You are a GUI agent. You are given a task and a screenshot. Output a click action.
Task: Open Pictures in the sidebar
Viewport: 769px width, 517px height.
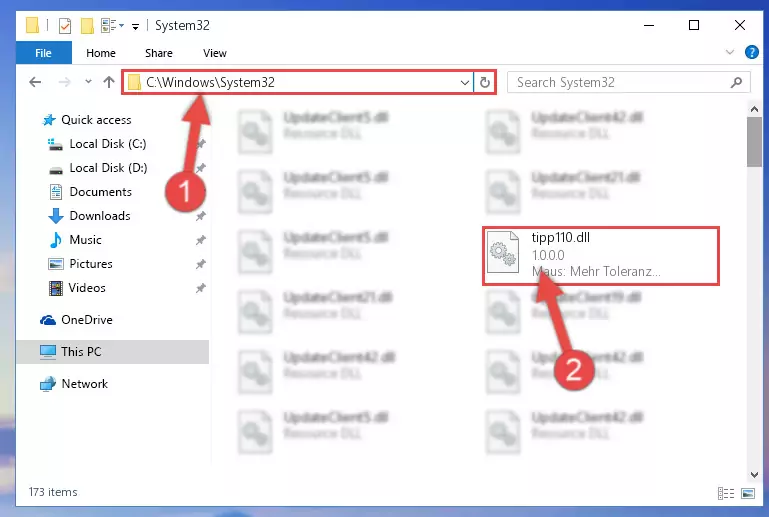(x=91, y=264)
